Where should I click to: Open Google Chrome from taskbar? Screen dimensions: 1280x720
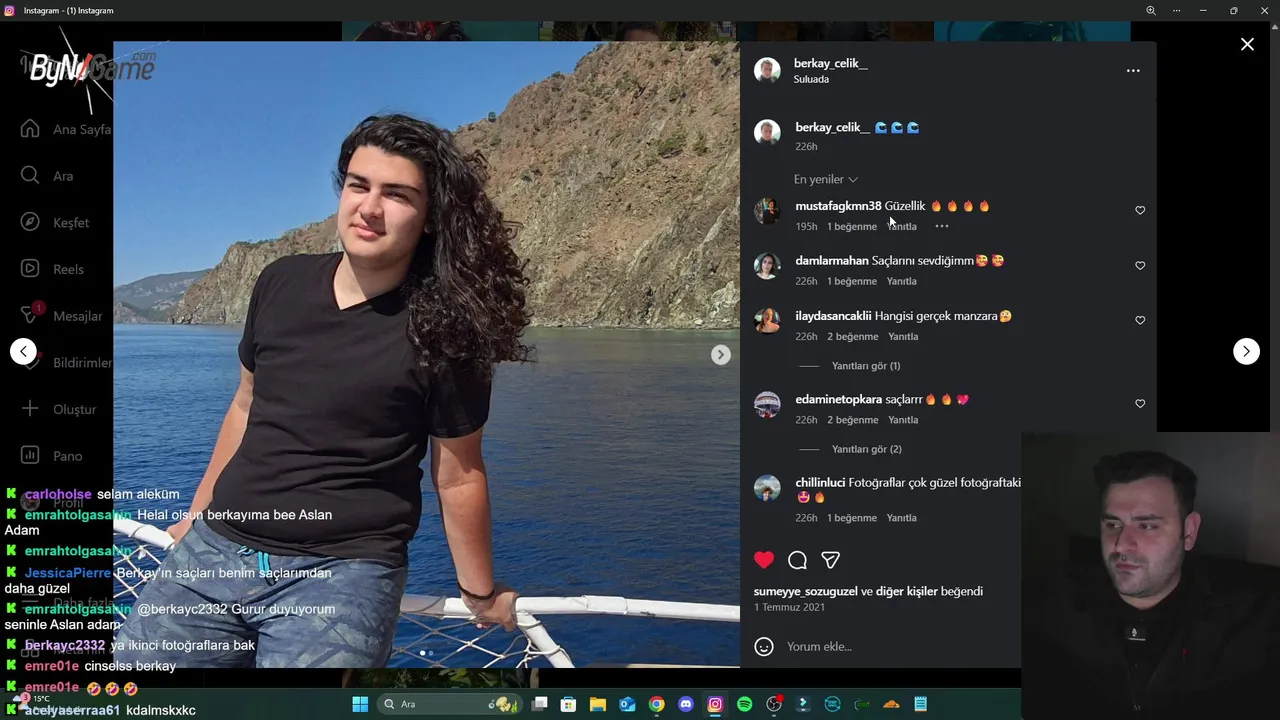(x=656, y=704)
